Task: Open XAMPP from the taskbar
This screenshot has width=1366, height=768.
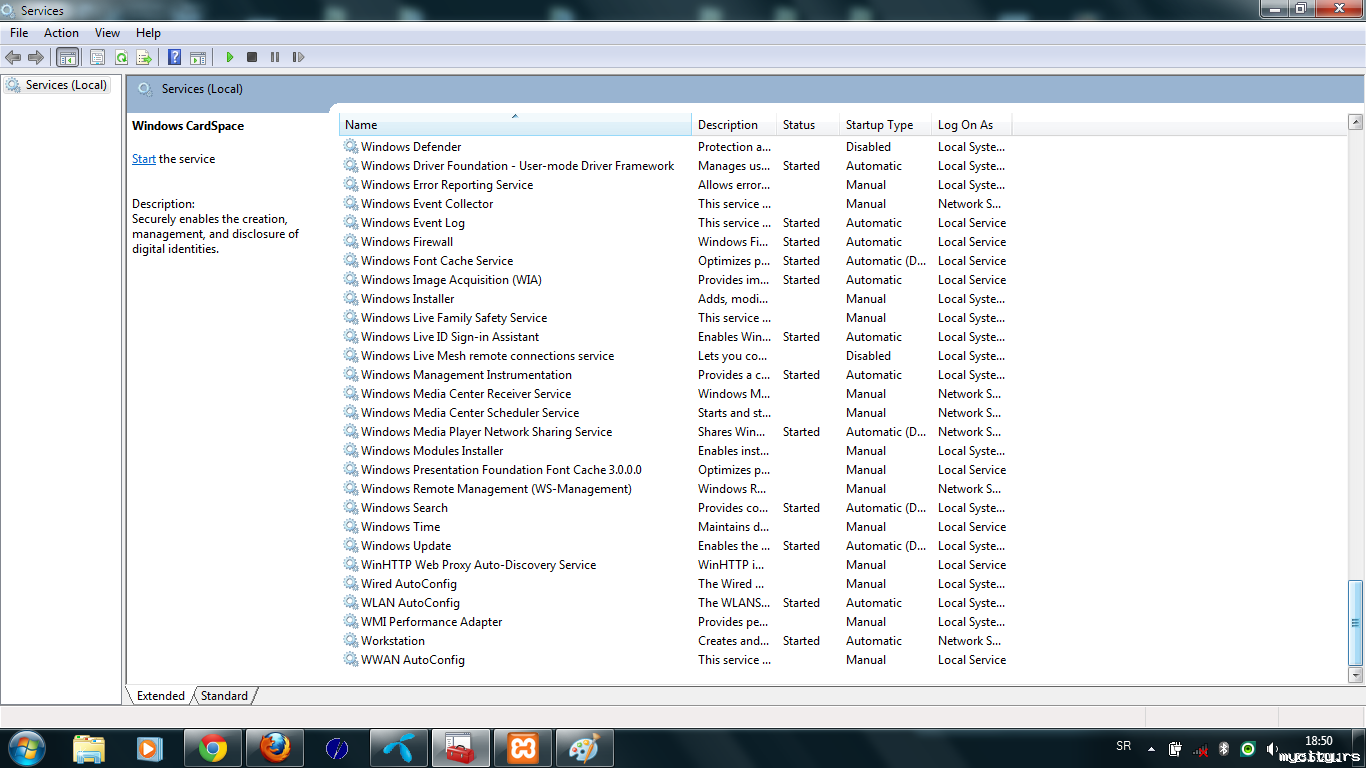Action: (x=522, y=748)
